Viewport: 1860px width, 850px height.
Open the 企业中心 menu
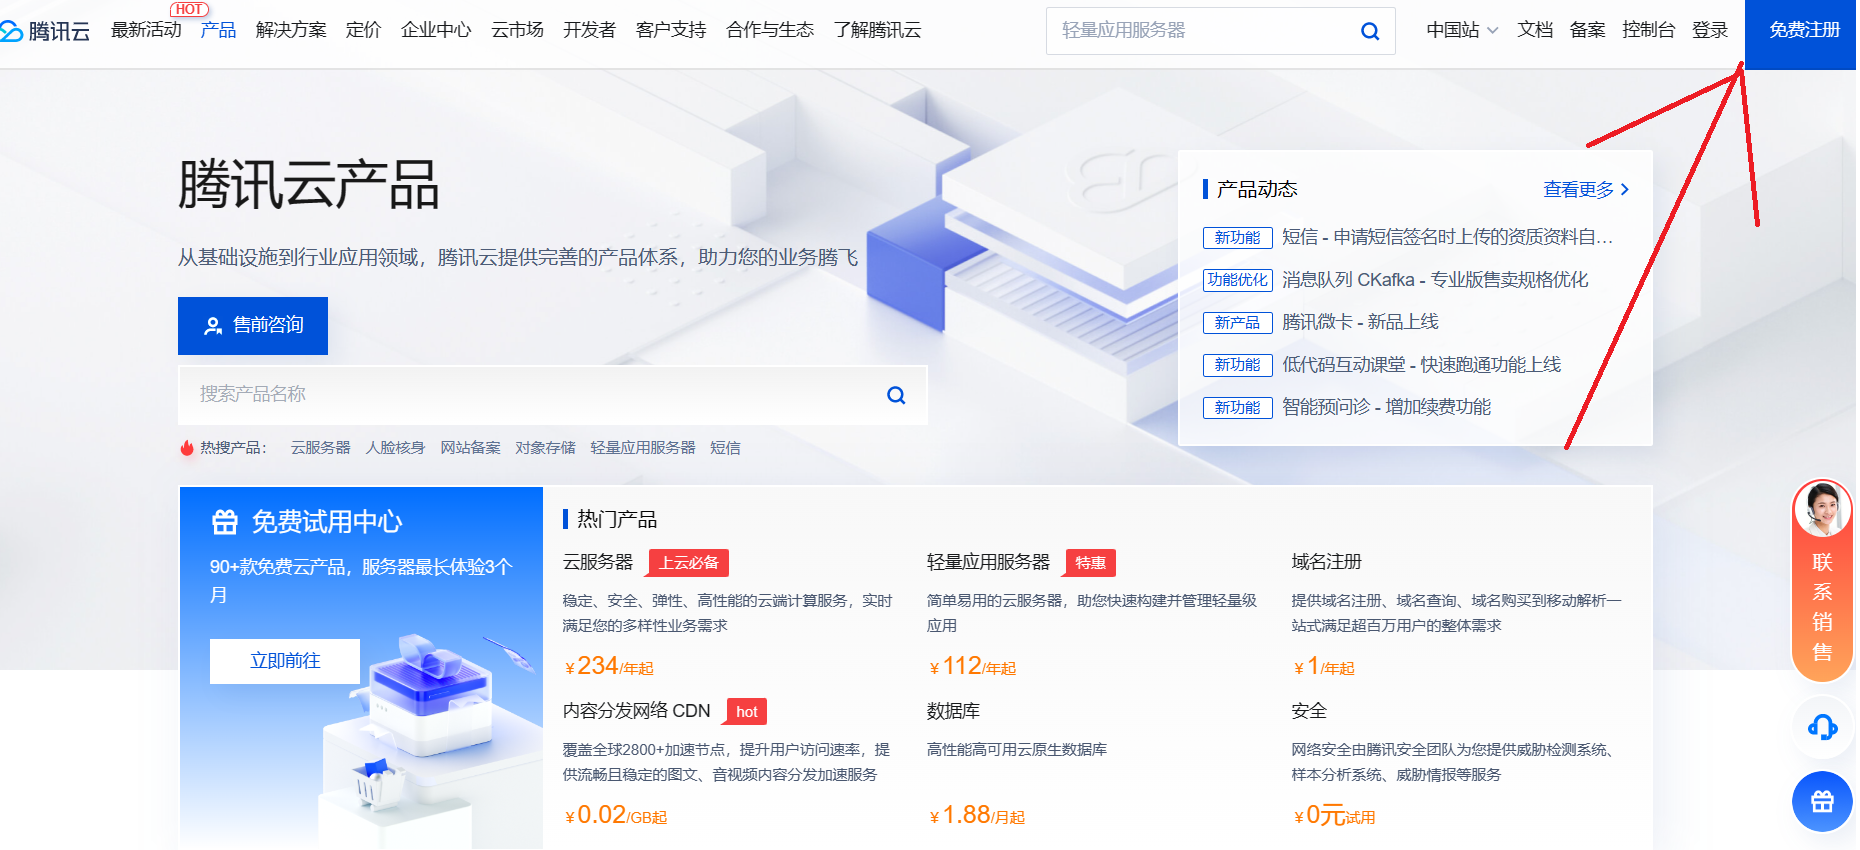[436, 30]
